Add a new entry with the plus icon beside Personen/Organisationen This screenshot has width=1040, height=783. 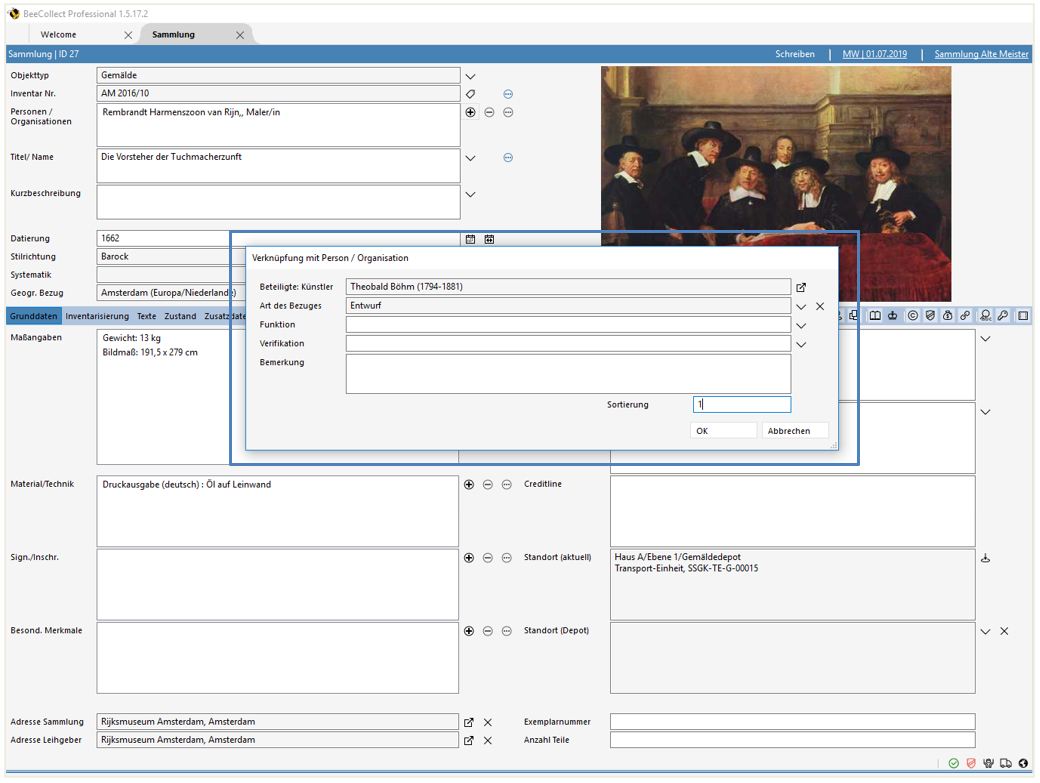[469, 112]
